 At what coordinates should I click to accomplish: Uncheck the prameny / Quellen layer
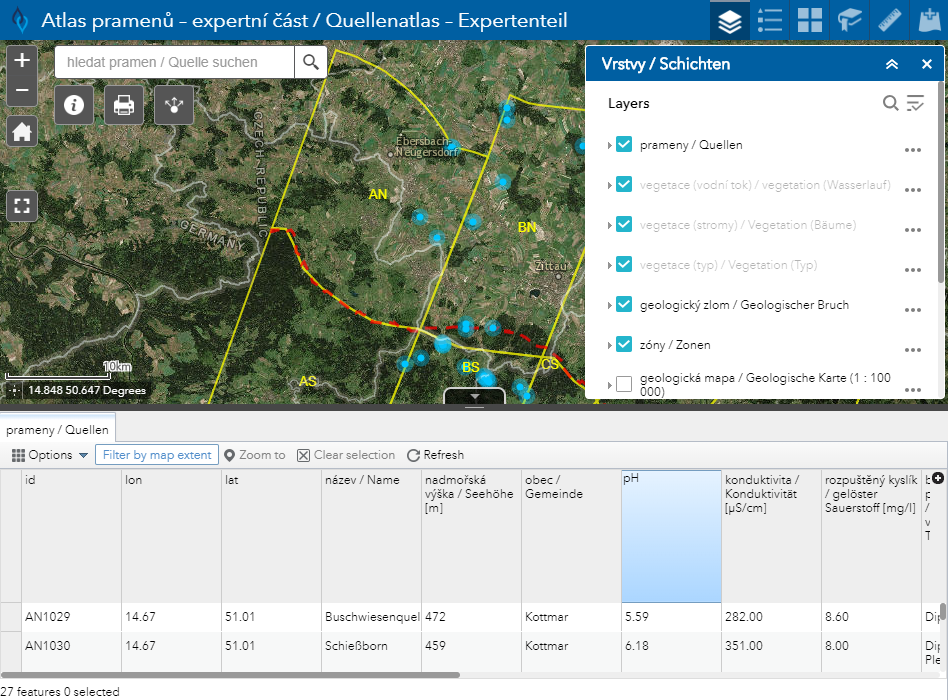tap(624, 145)
